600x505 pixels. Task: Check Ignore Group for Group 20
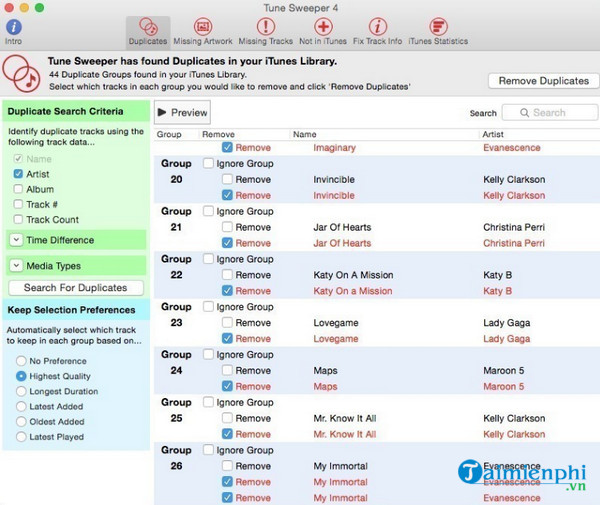coord(208,163)
